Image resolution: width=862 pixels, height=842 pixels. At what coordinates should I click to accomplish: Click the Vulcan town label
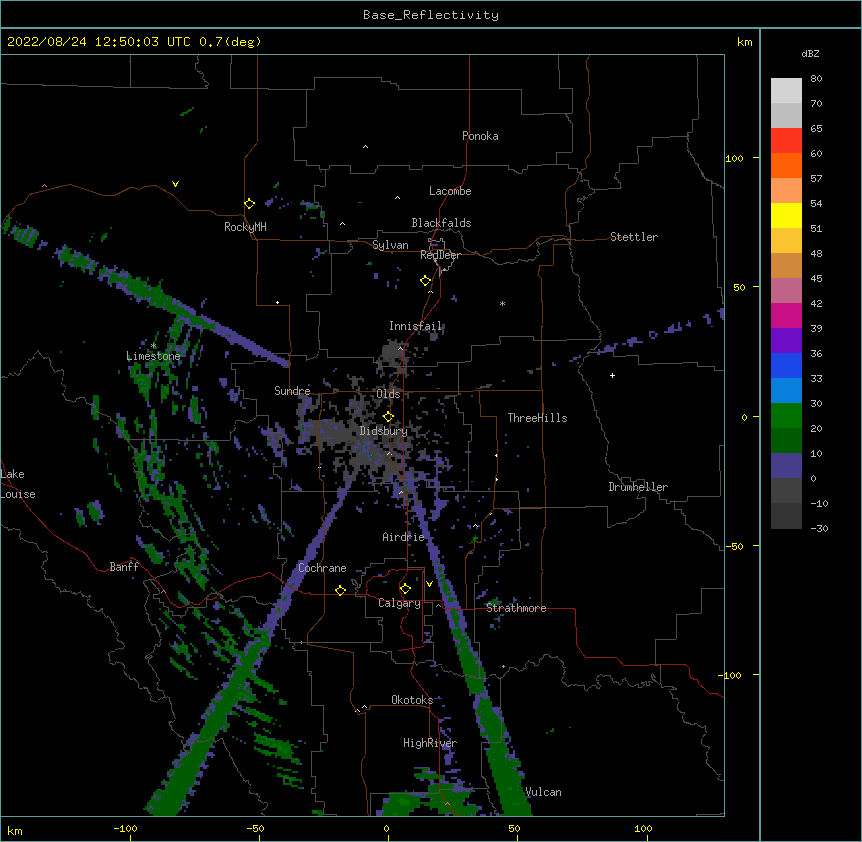coord(544,792)
